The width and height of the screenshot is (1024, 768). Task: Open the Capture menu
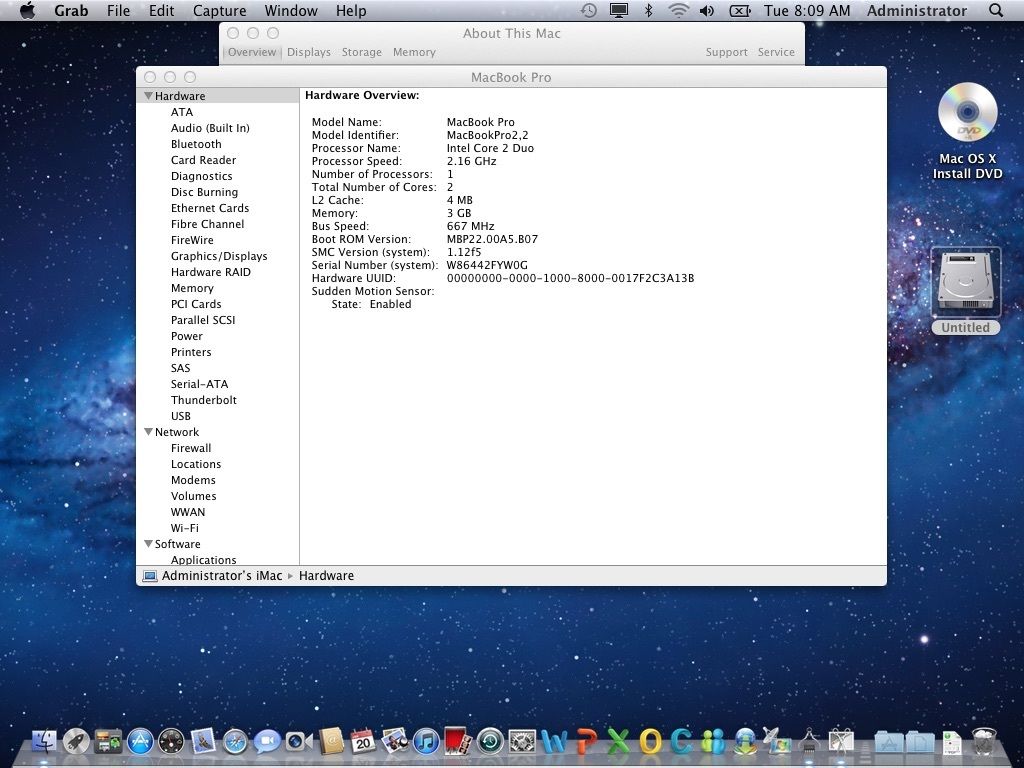(219, 11)
